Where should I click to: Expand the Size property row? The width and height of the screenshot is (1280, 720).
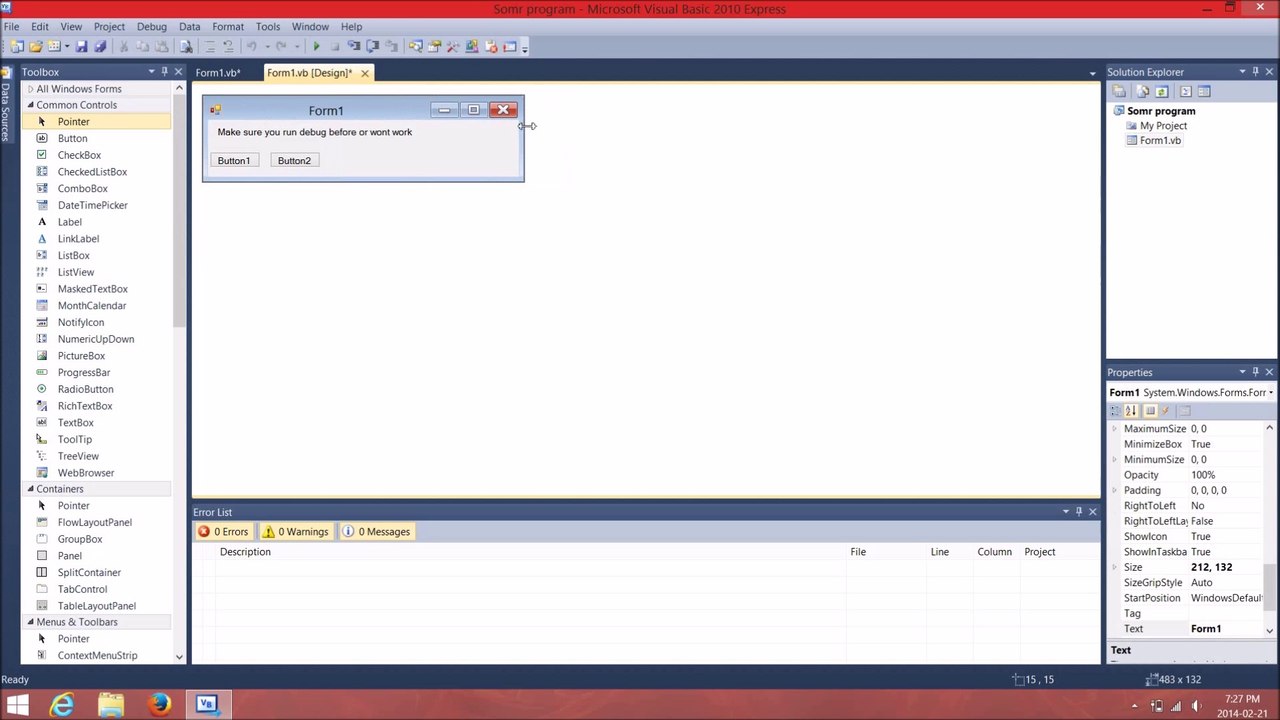pos(1115,567)
